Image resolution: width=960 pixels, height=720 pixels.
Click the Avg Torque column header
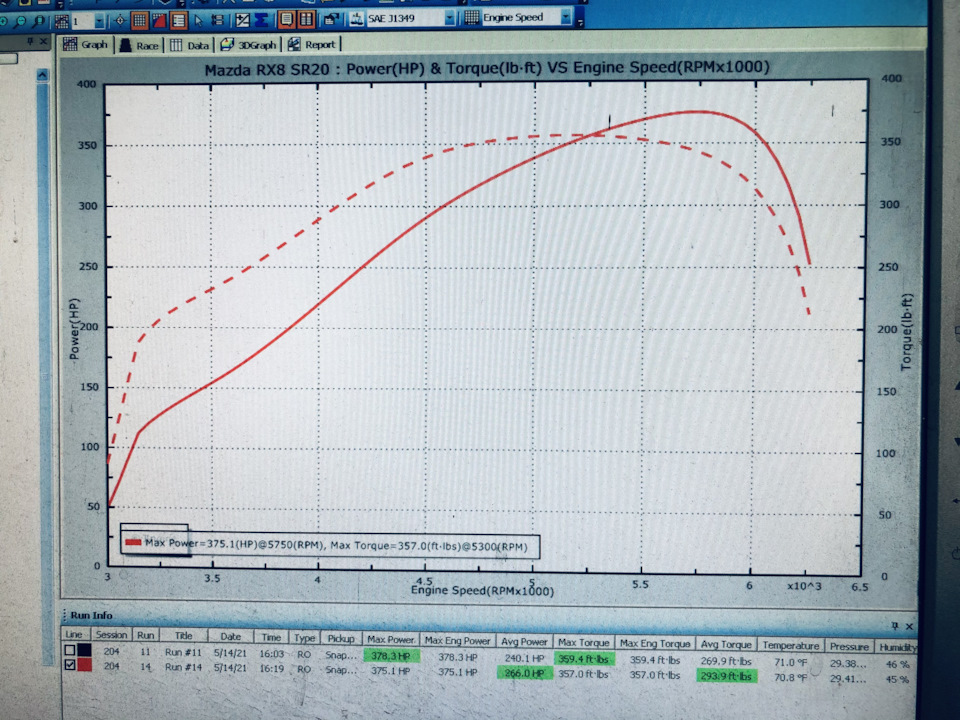pyautogui.click(x=726, y=644)
